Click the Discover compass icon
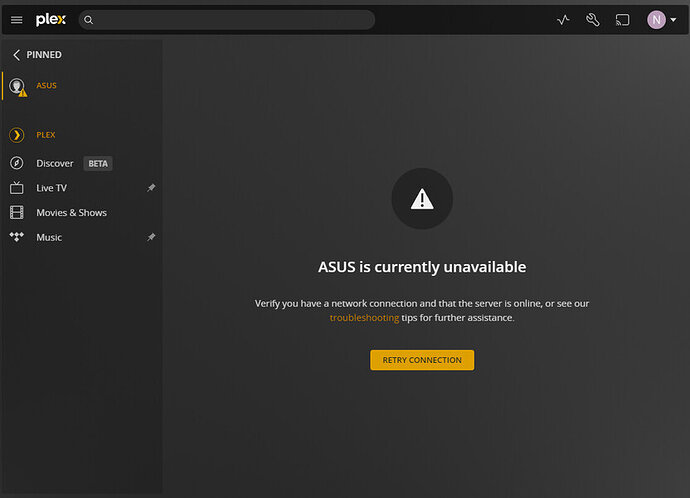Viewport: 690px width, 498px height. coord(17,163)
